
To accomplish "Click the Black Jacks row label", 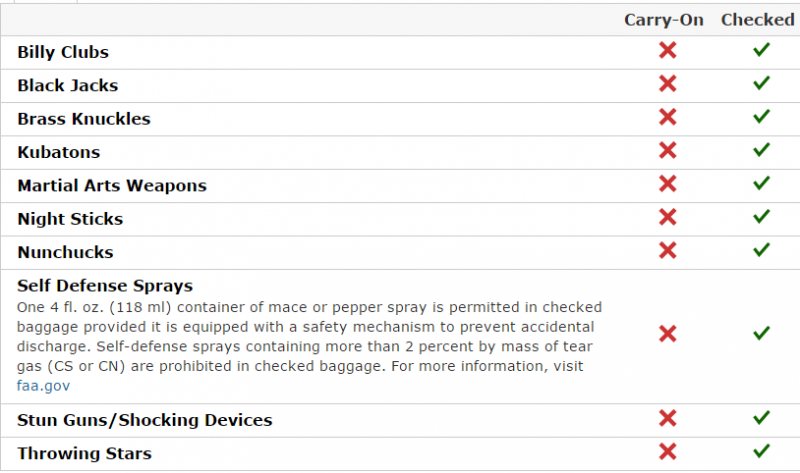I will coord(67,86).
